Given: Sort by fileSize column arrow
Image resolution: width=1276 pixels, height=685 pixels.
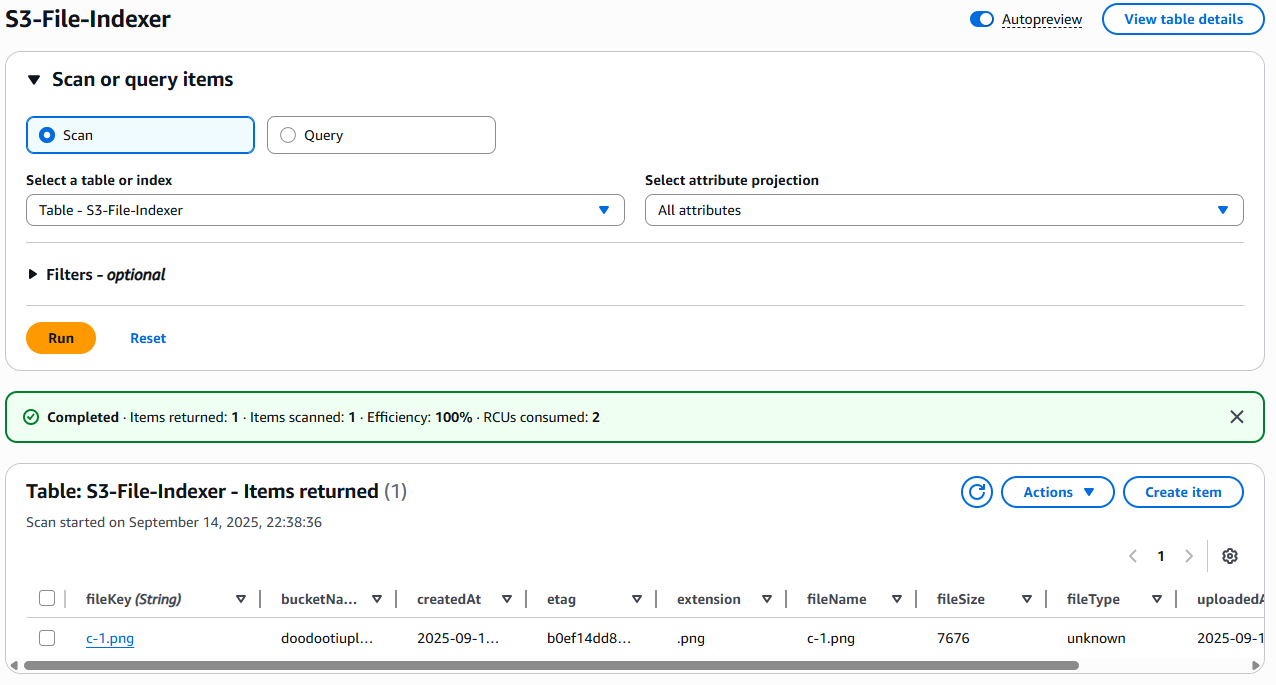Looking at the screenshot, I should 1027,599.
